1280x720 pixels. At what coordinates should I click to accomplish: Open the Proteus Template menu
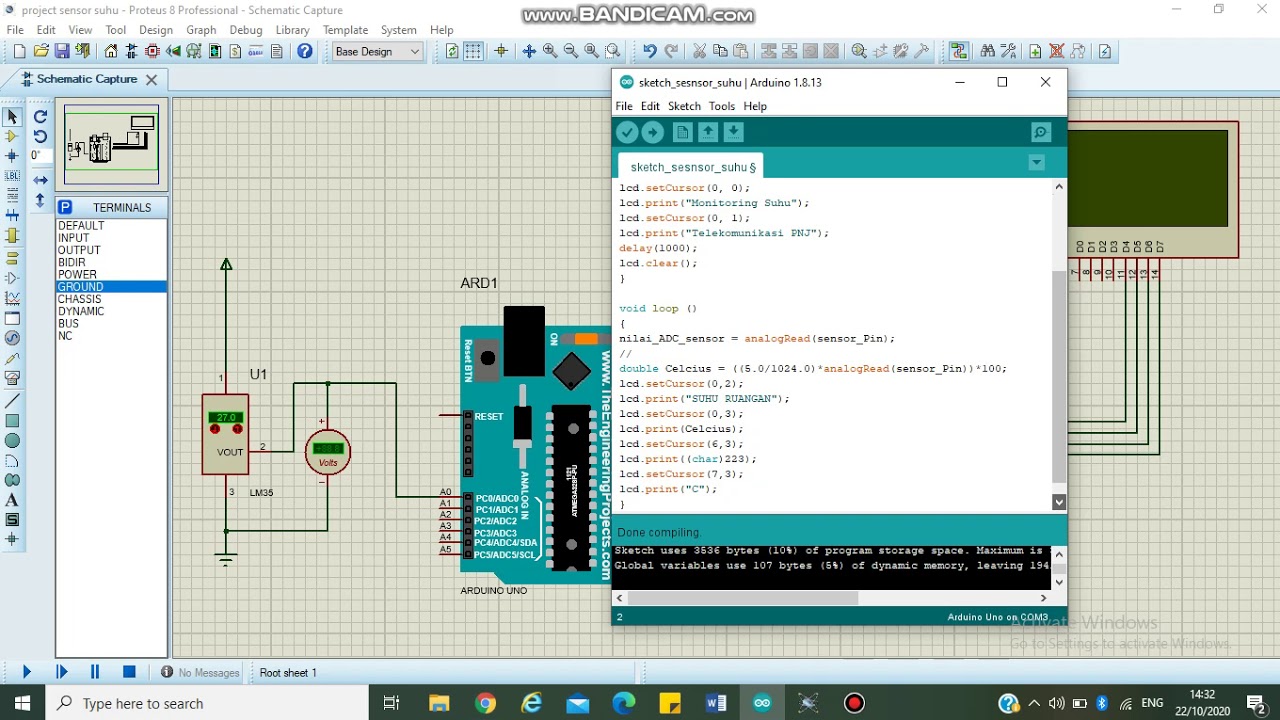[x=345, y=30]
